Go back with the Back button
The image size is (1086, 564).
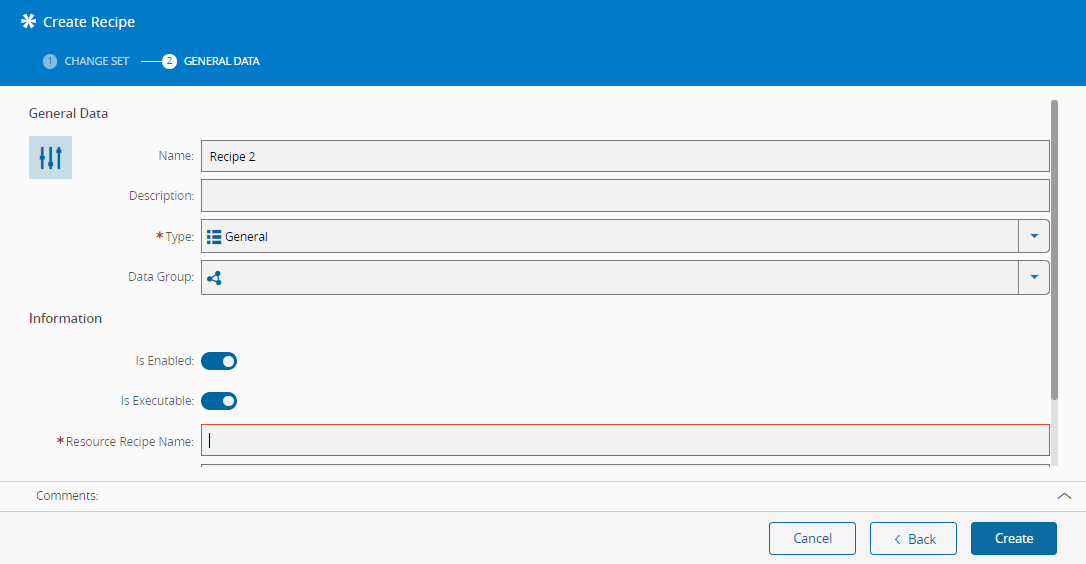(x=914, y=538)
